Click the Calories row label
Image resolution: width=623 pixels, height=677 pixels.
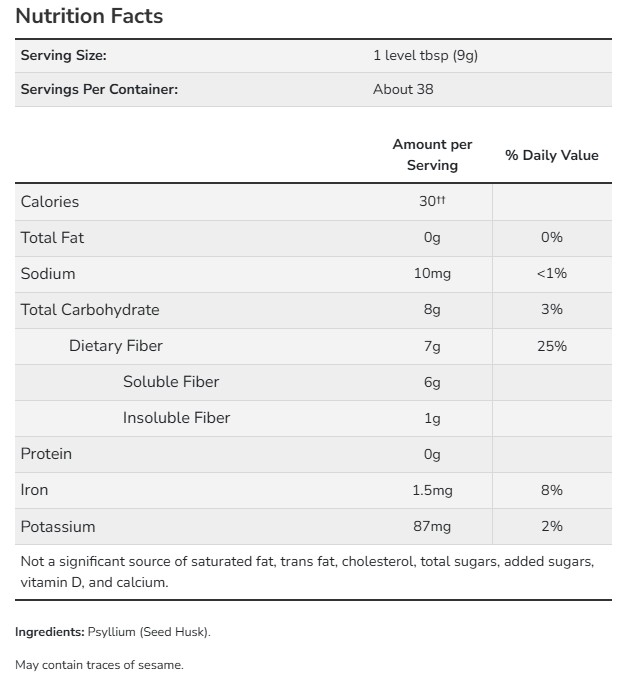(x=50, y=202)
